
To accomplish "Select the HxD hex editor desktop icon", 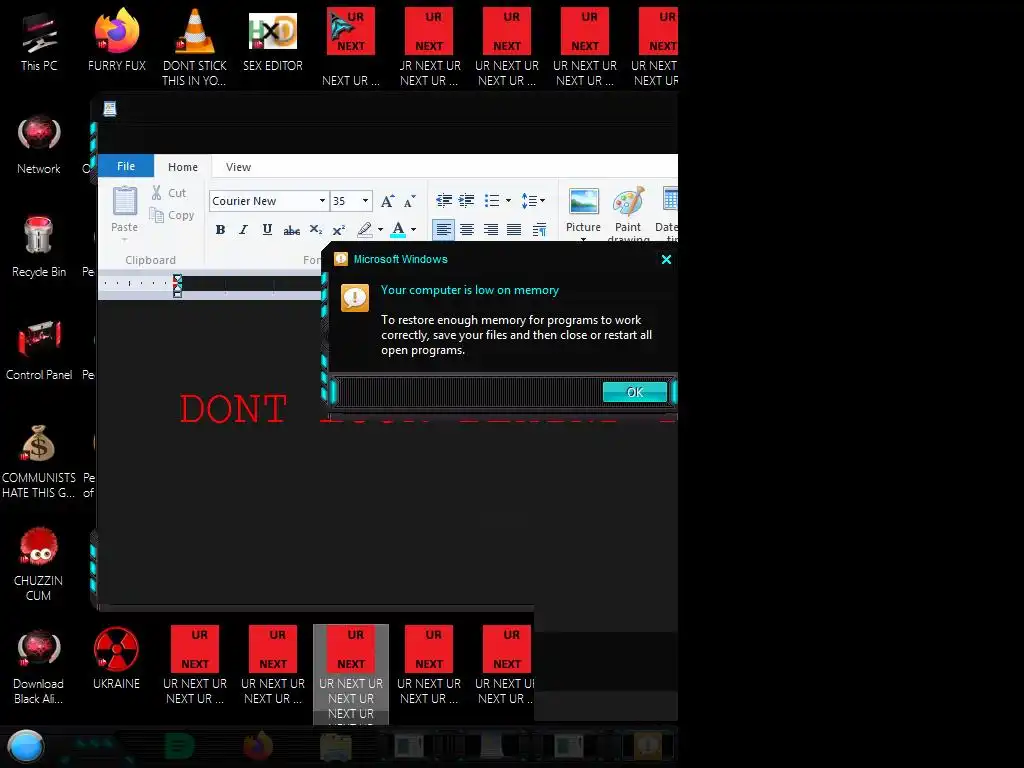I will 273,40.
